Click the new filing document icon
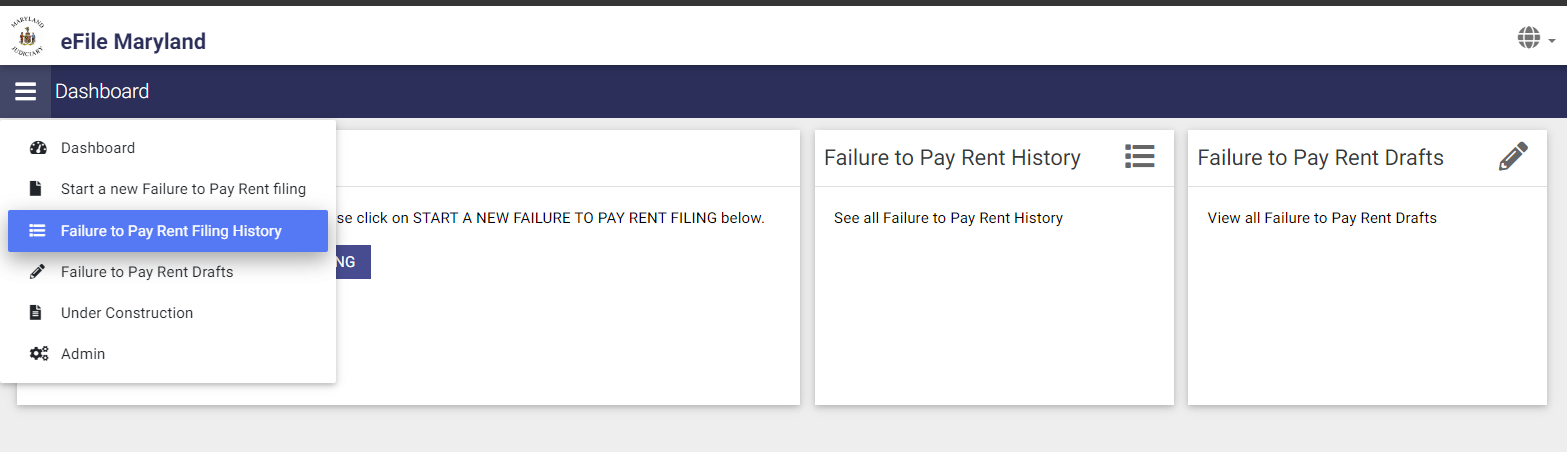The height and width of the screenshot is (452, 1567). (36, 189)
